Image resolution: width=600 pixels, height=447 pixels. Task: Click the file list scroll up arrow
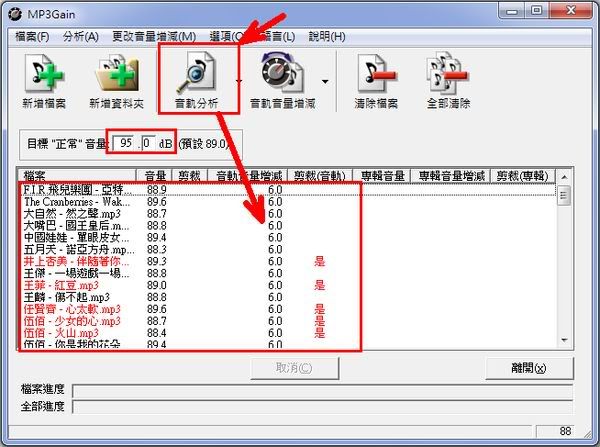564,177
